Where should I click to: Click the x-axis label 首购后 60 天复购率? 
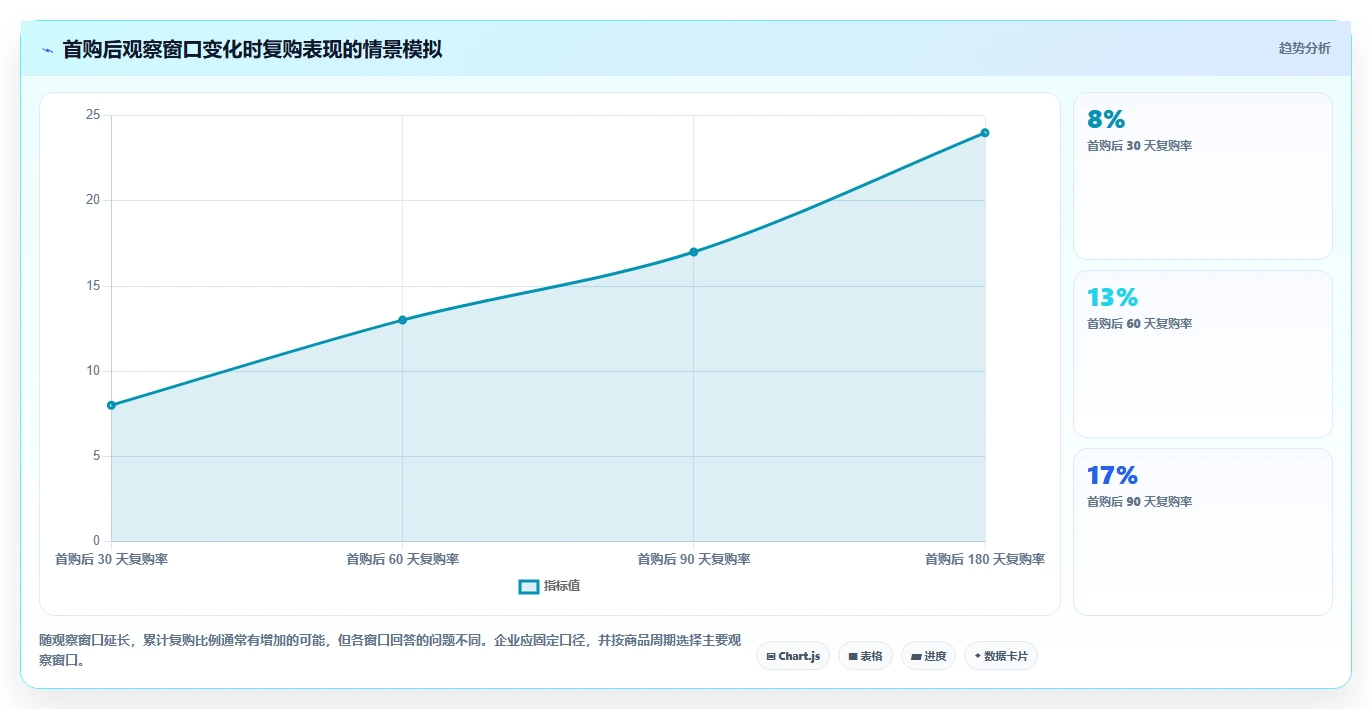[402, 559]
